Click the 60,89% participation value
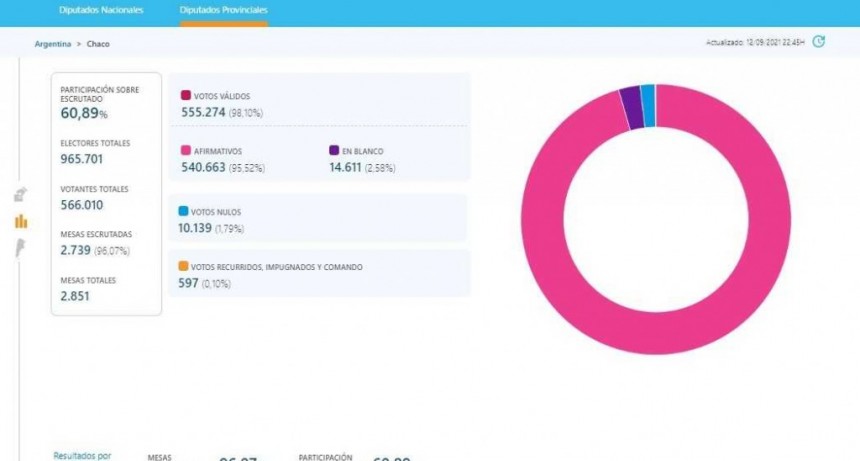Image resolution: width=860 pixels, height=461 pixels. click(x=84, y=113)
